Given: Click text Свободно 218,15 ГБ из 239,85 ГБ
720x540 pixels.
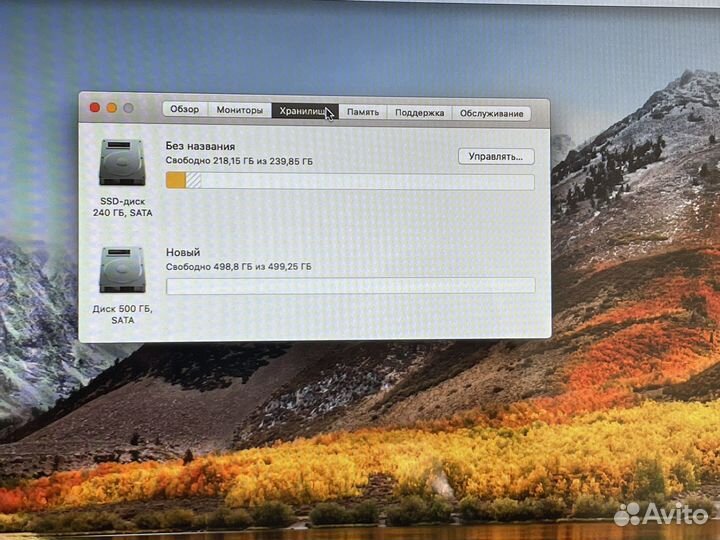Looking at the screenshot, I should [239, 161].
